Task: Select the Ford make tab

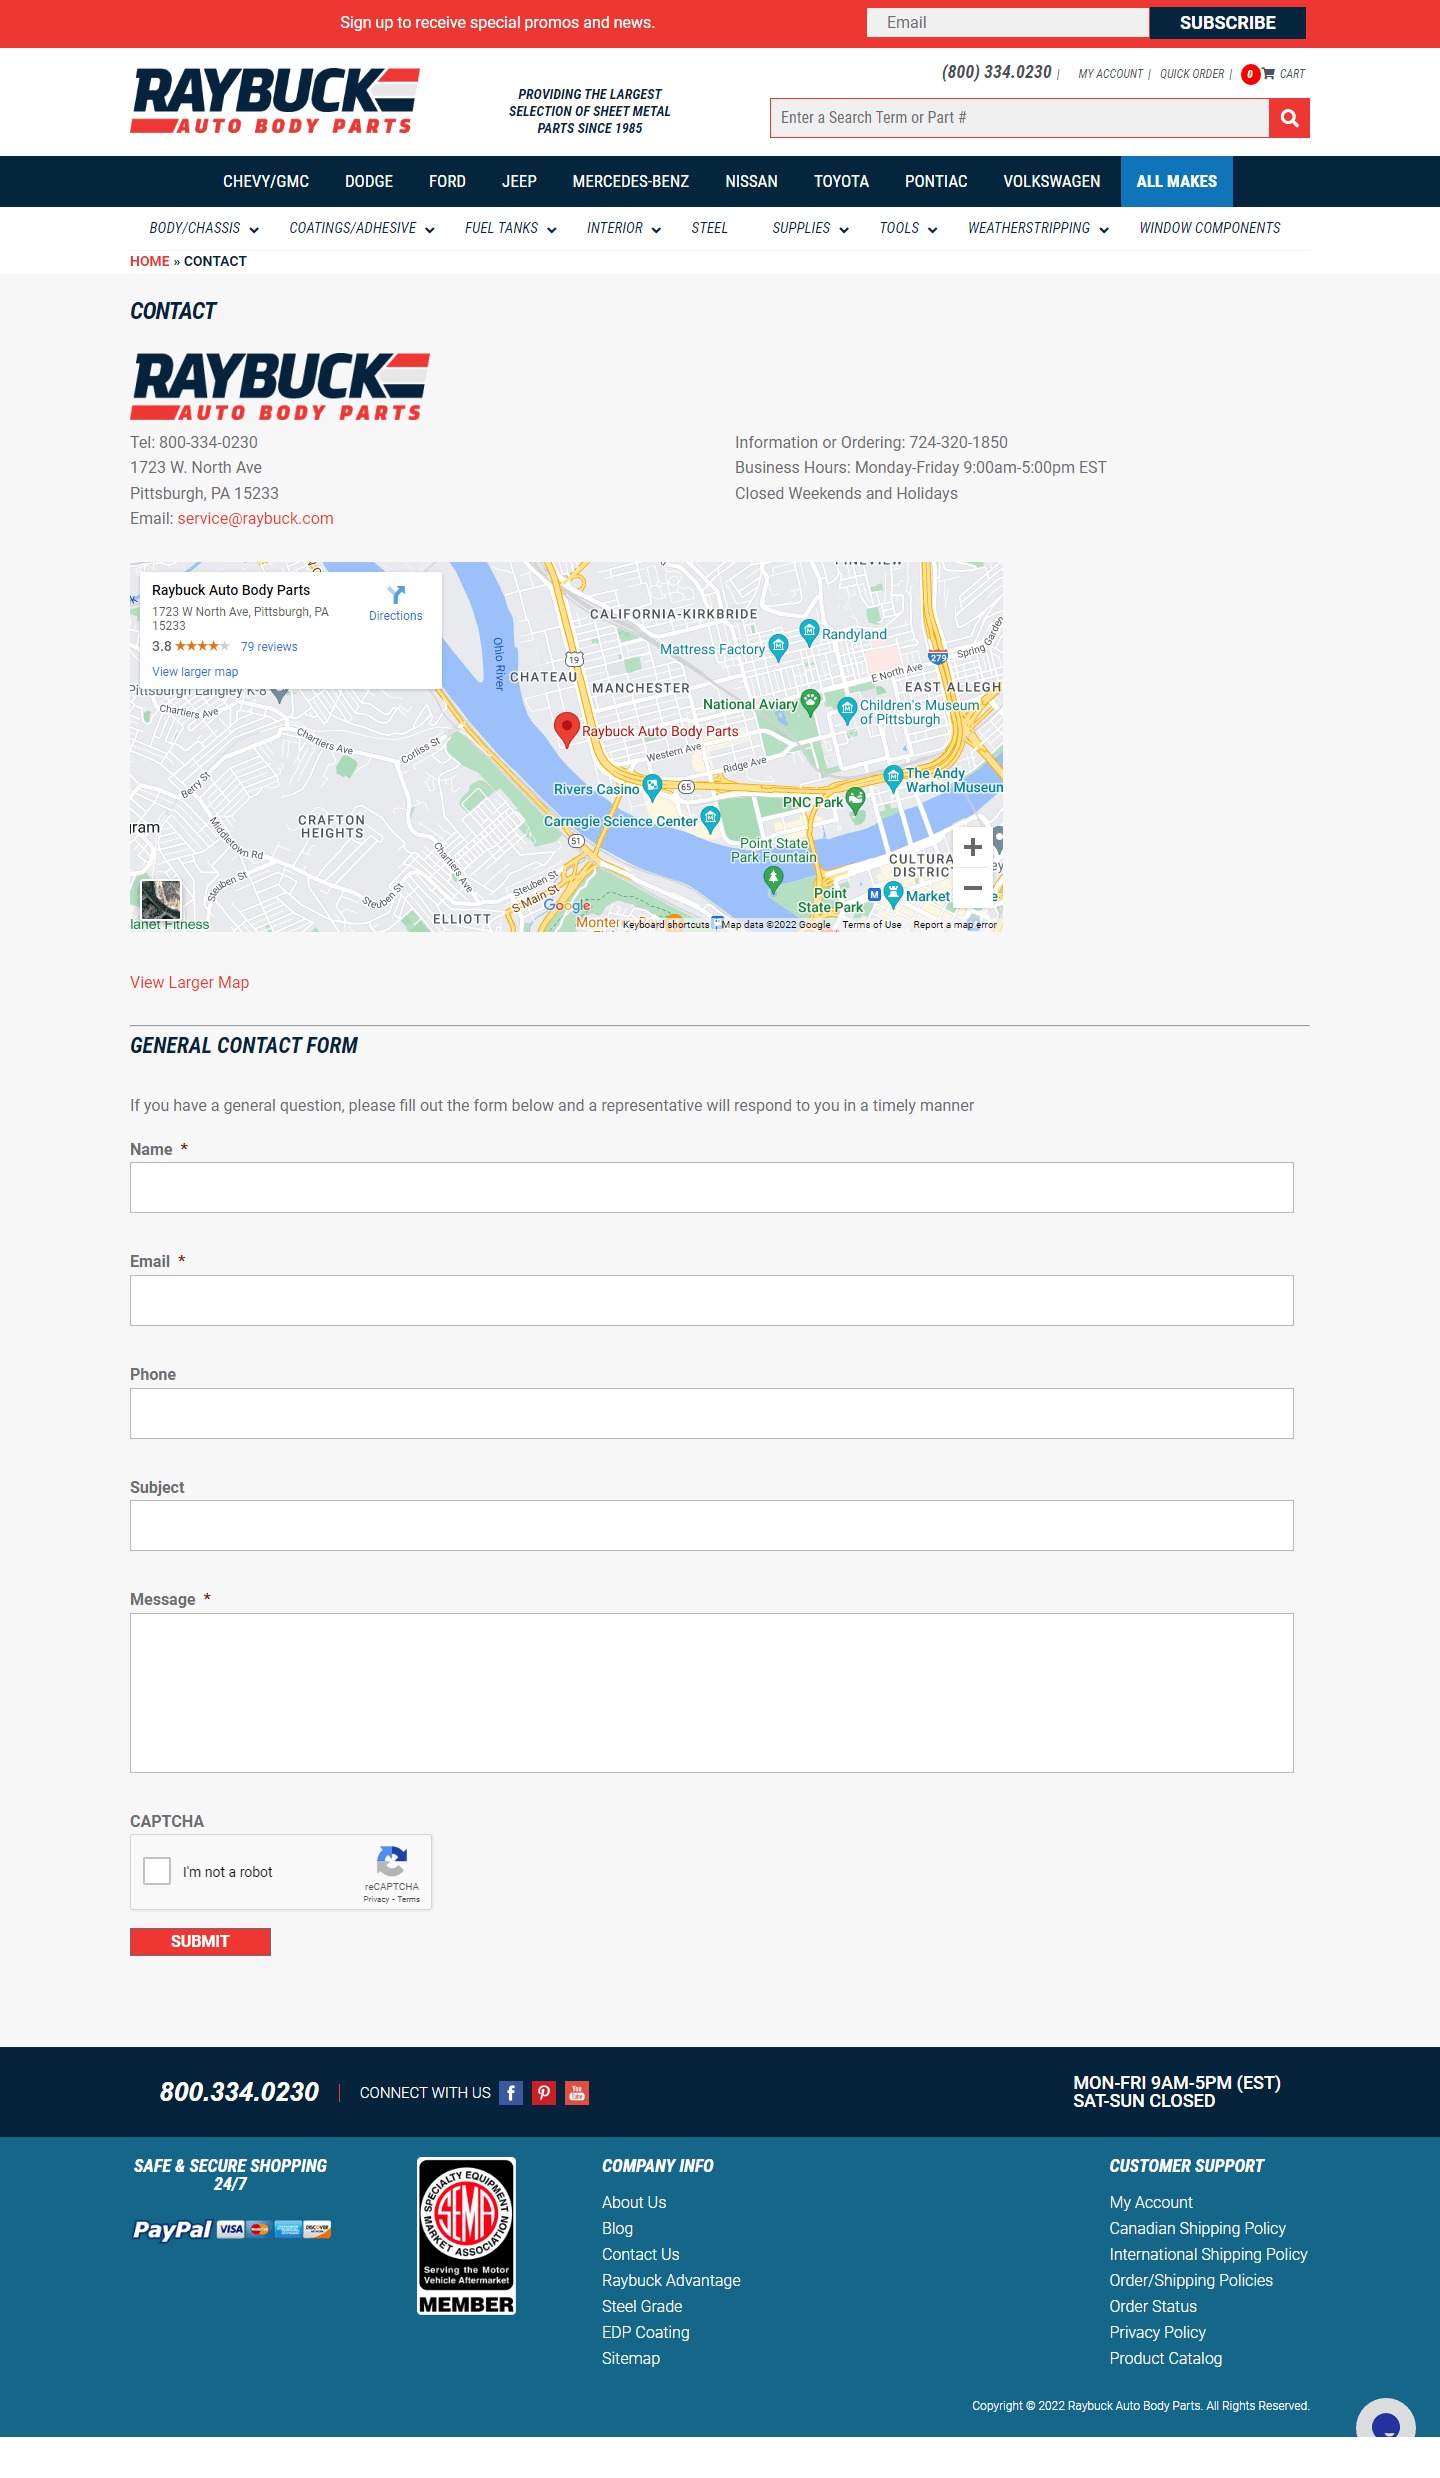Action: (x=447, y=182)
